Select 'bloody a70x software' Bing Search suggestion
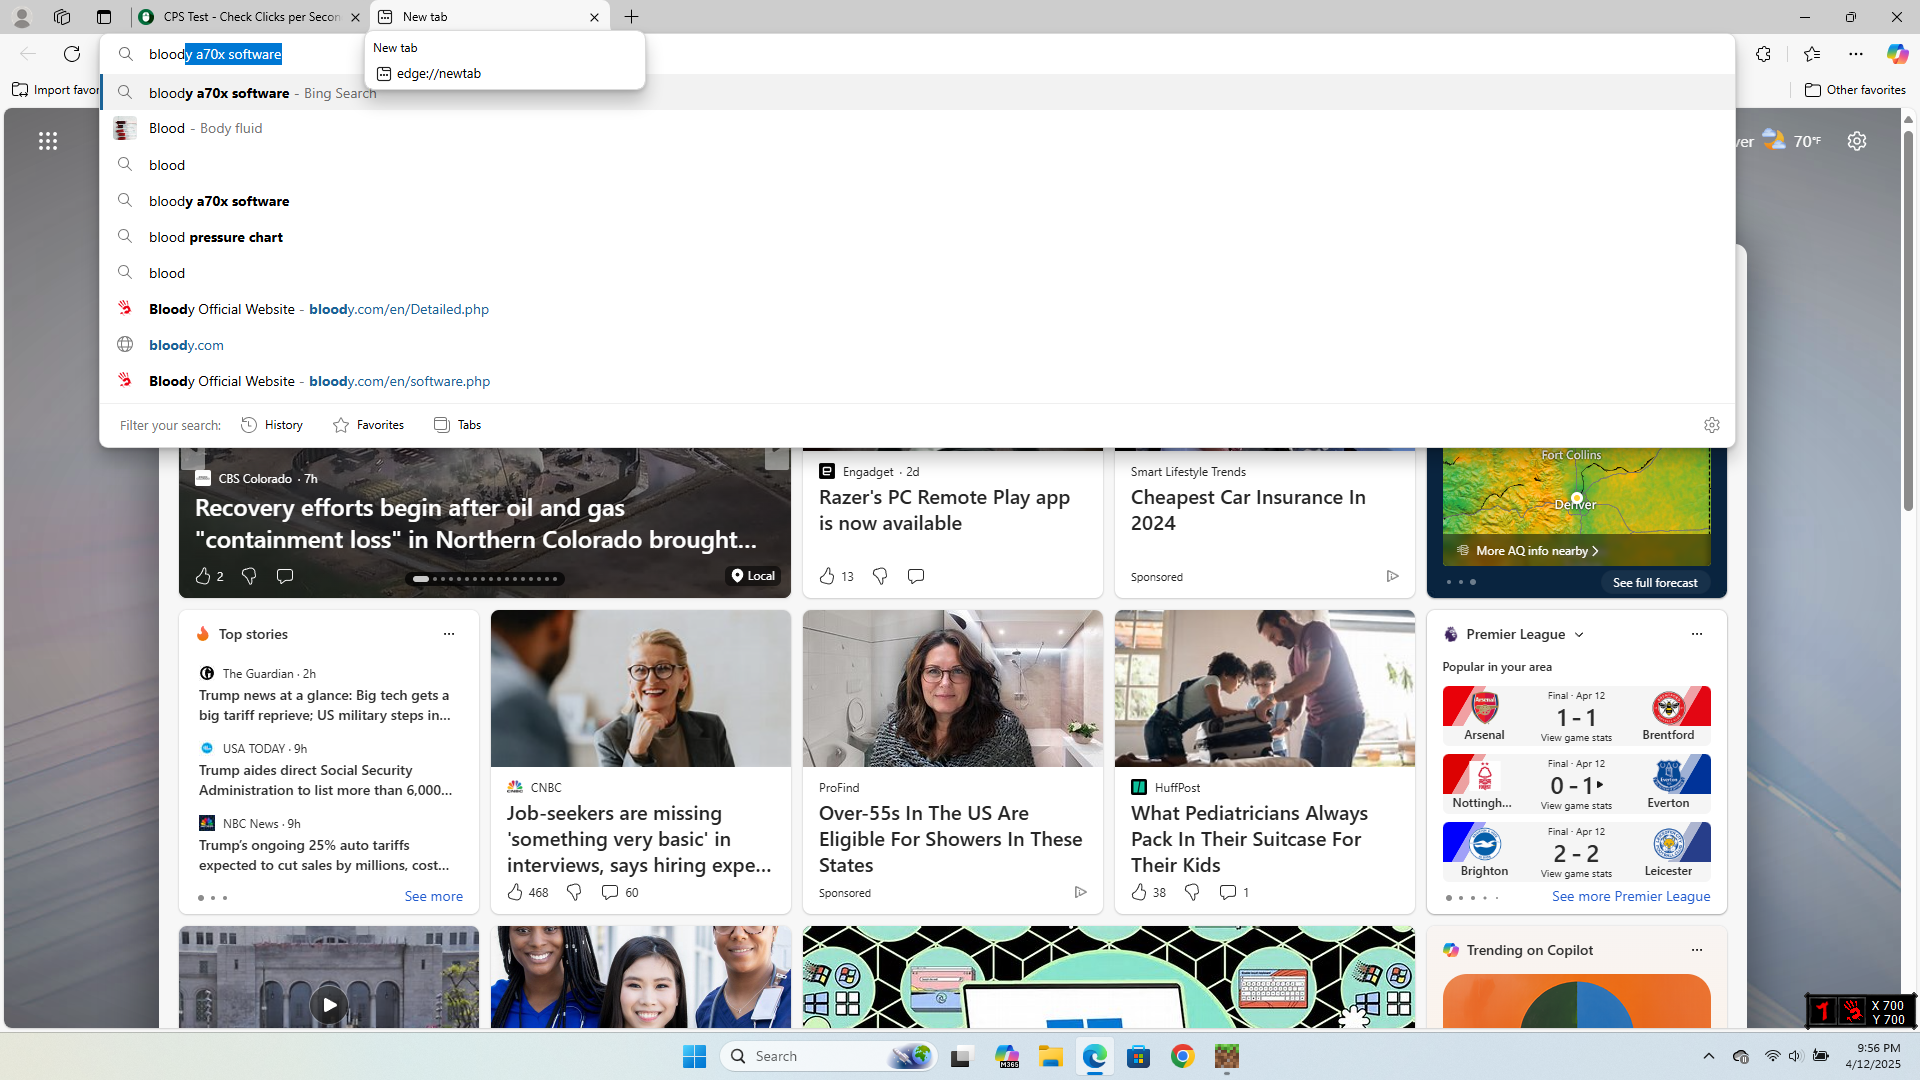 pos(917,93)
